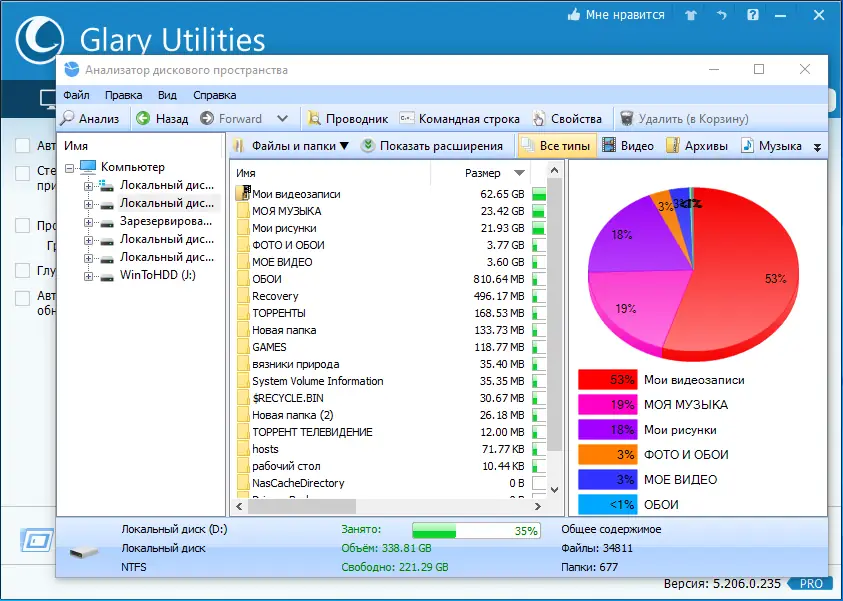The image size is (843, 601).
Task: Toggle the first Авт checkbox in Glary Utilities
Action: coord(23,145)
